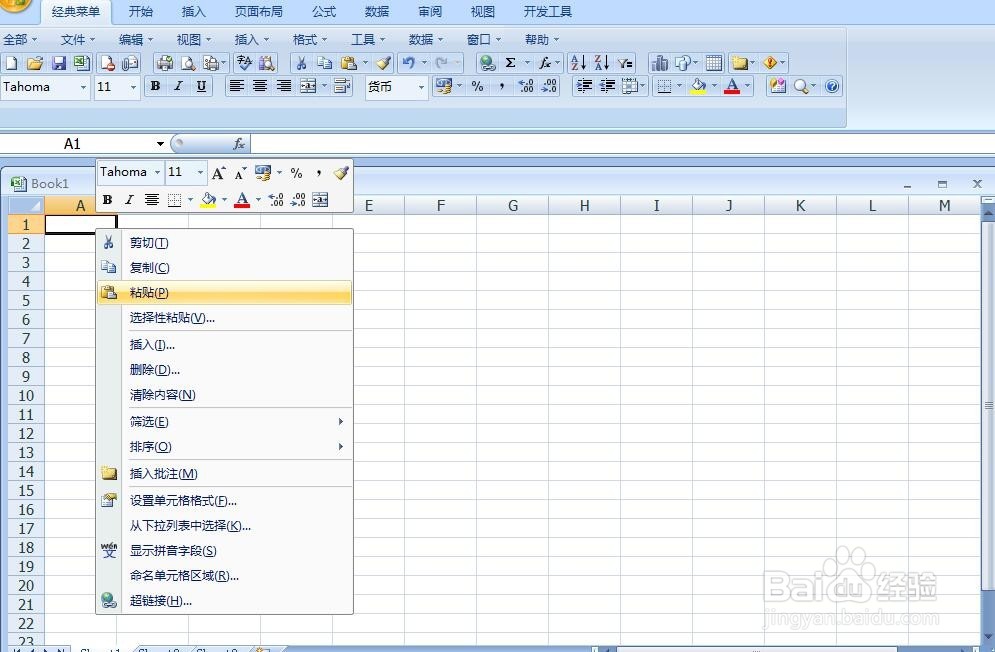Choose 复制(C) from context menu

[x=224, y=268]
